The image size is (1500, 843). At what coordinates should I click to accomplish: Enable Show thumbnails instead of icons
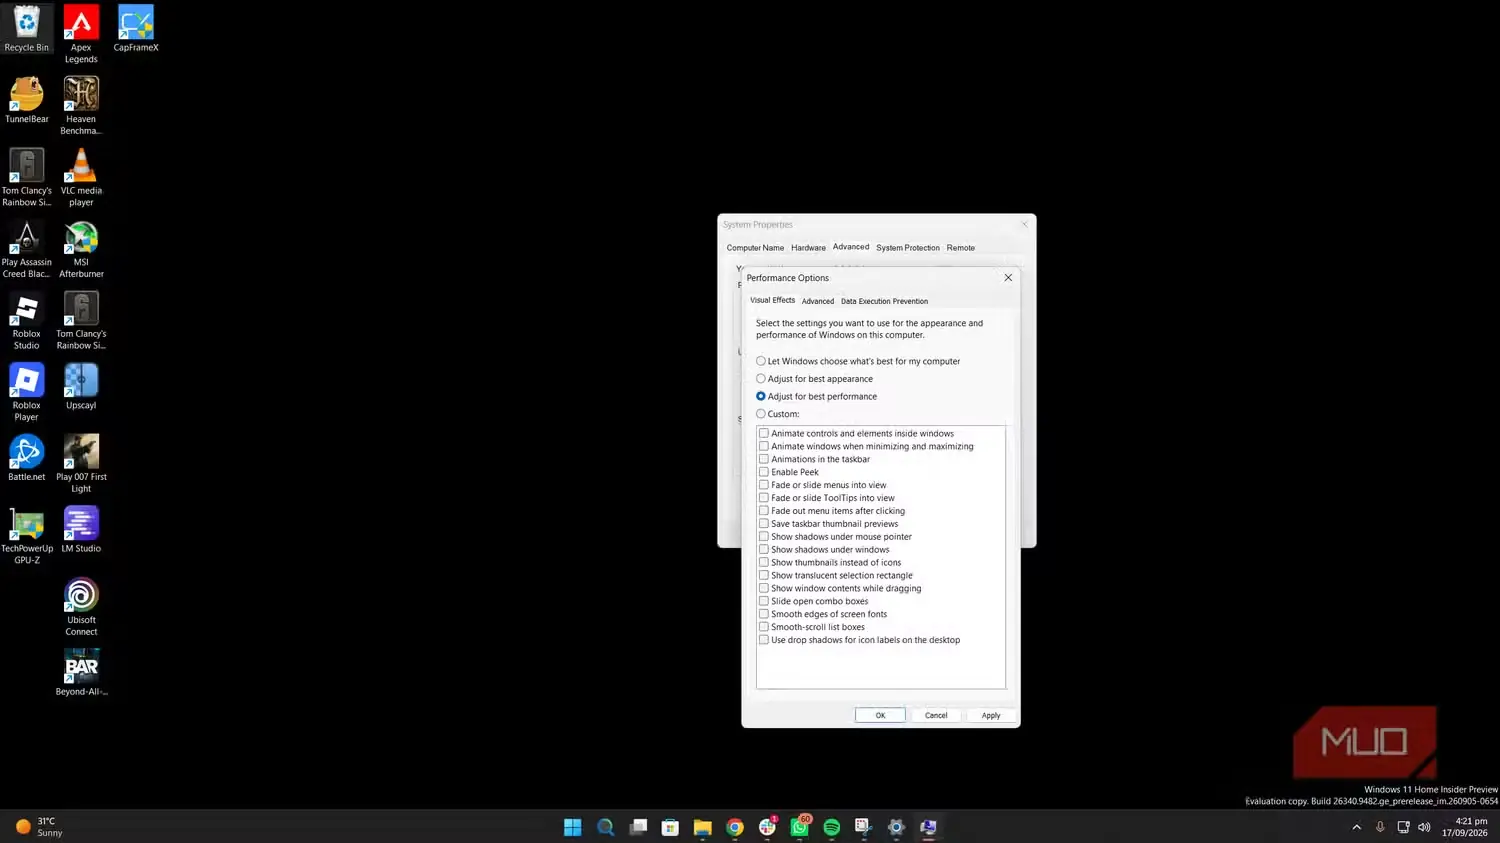(x=764, y=563)
